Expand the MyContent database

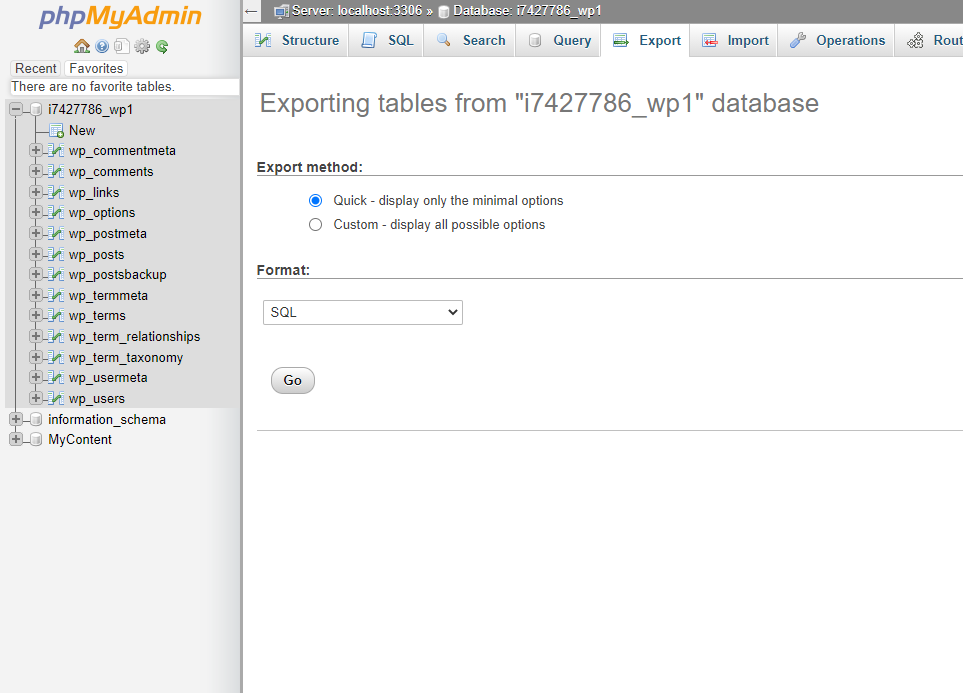click(x=16, y=439)
